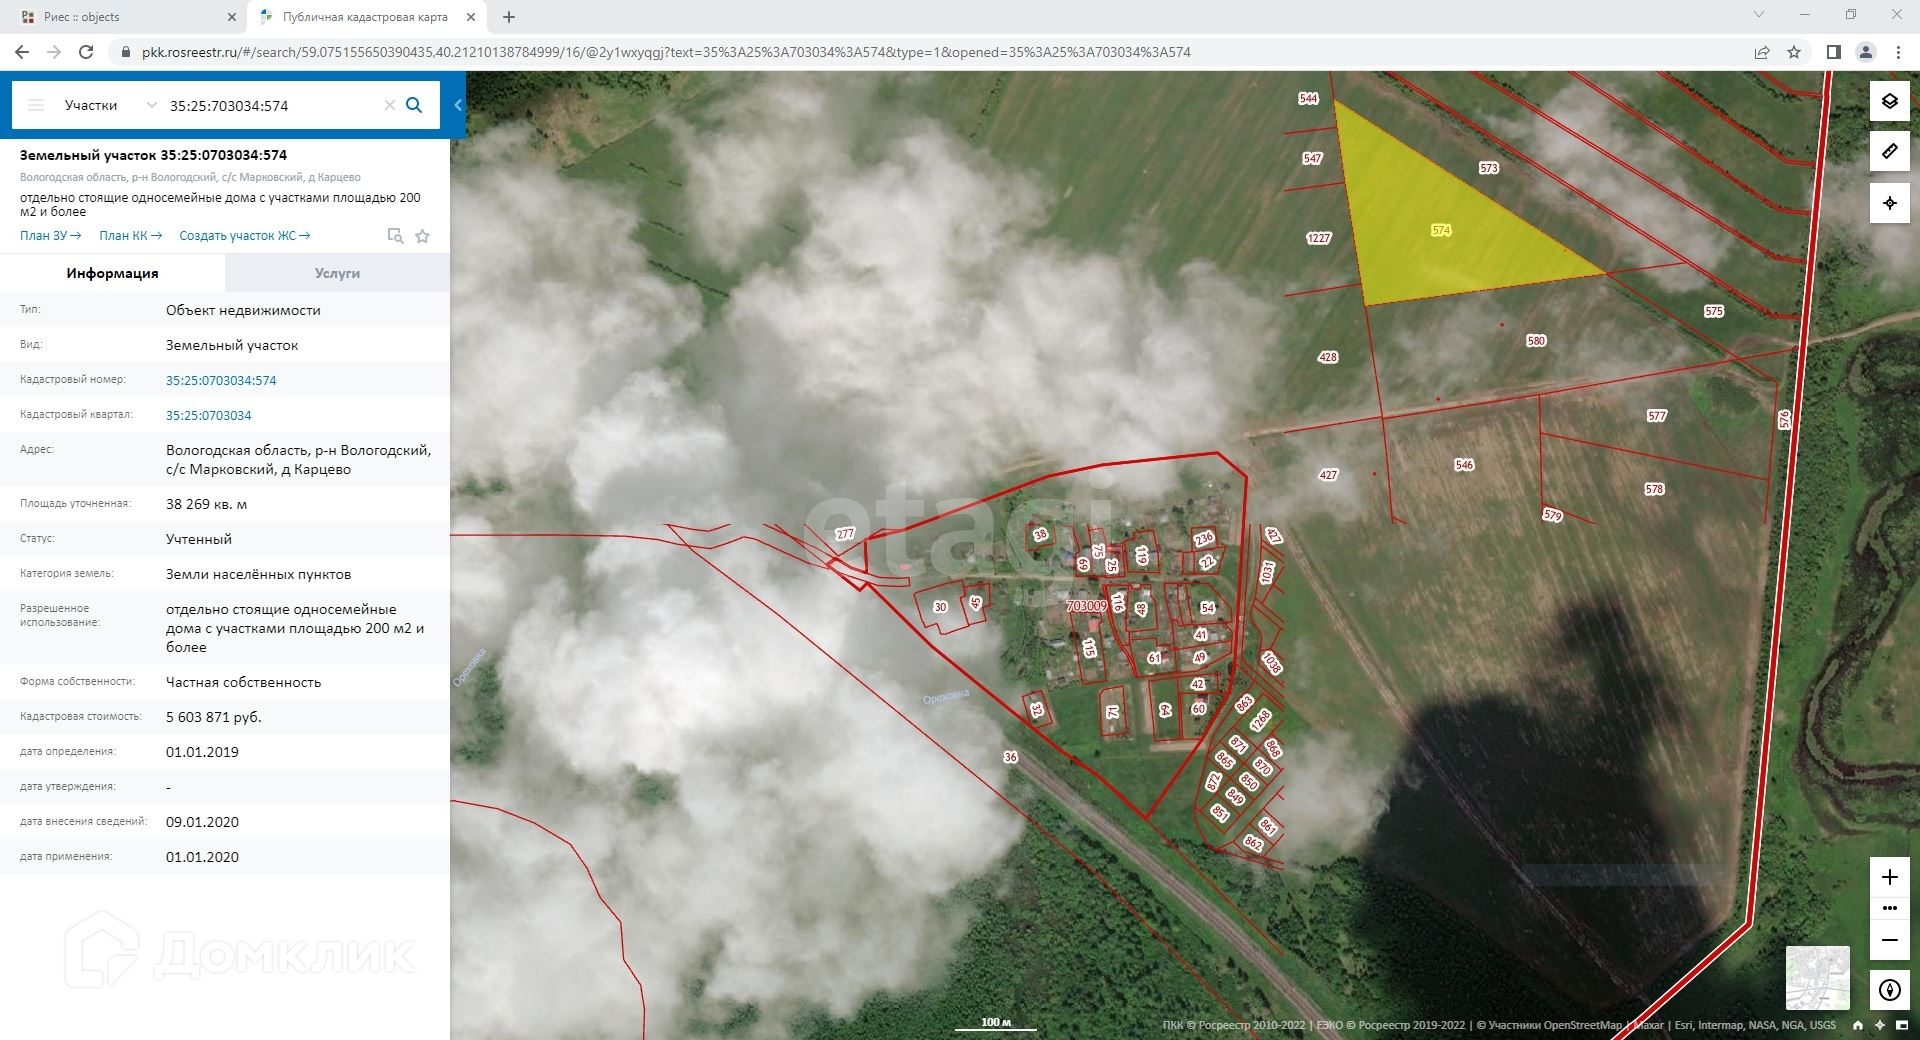Select parcel label 580 on the map
Image resolution: width=1920 pixels, height=1040 pixels.
[1537, 341]
